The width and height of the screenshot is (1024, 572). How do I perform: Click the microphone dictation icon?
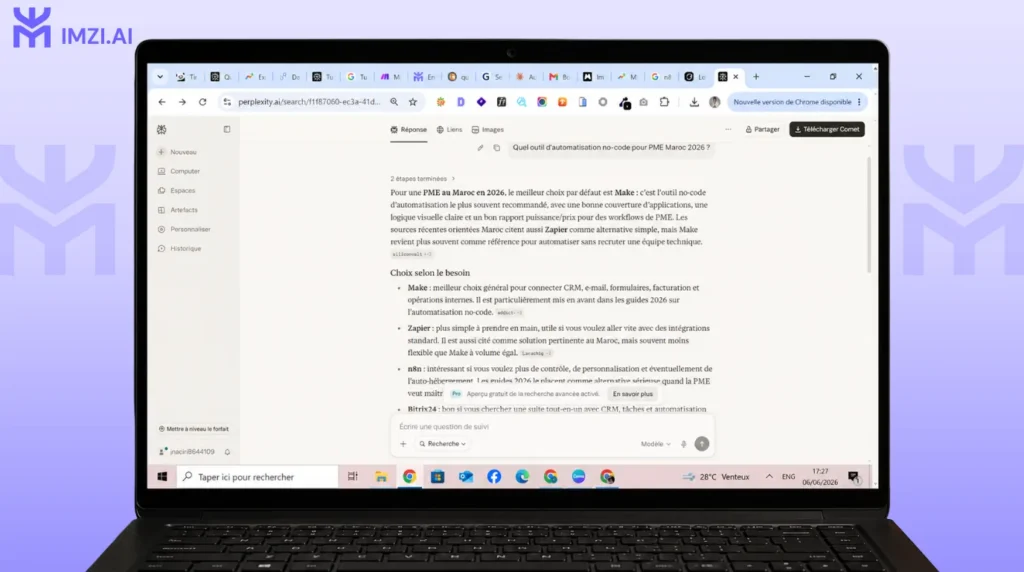[x=684, y=444]
